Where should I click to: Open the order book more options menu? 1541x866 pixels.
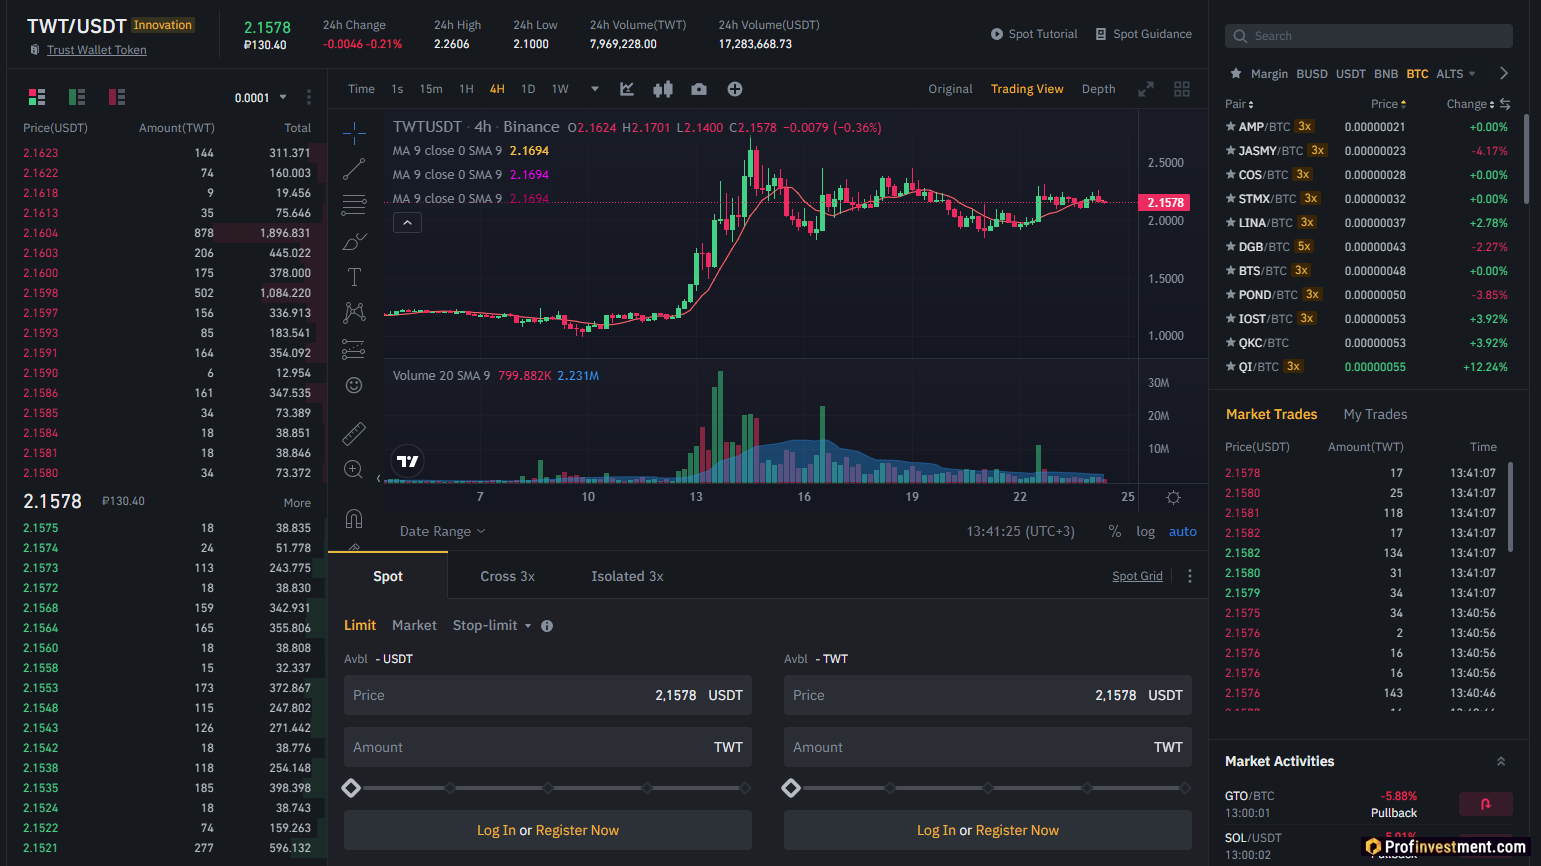[309, 97]
